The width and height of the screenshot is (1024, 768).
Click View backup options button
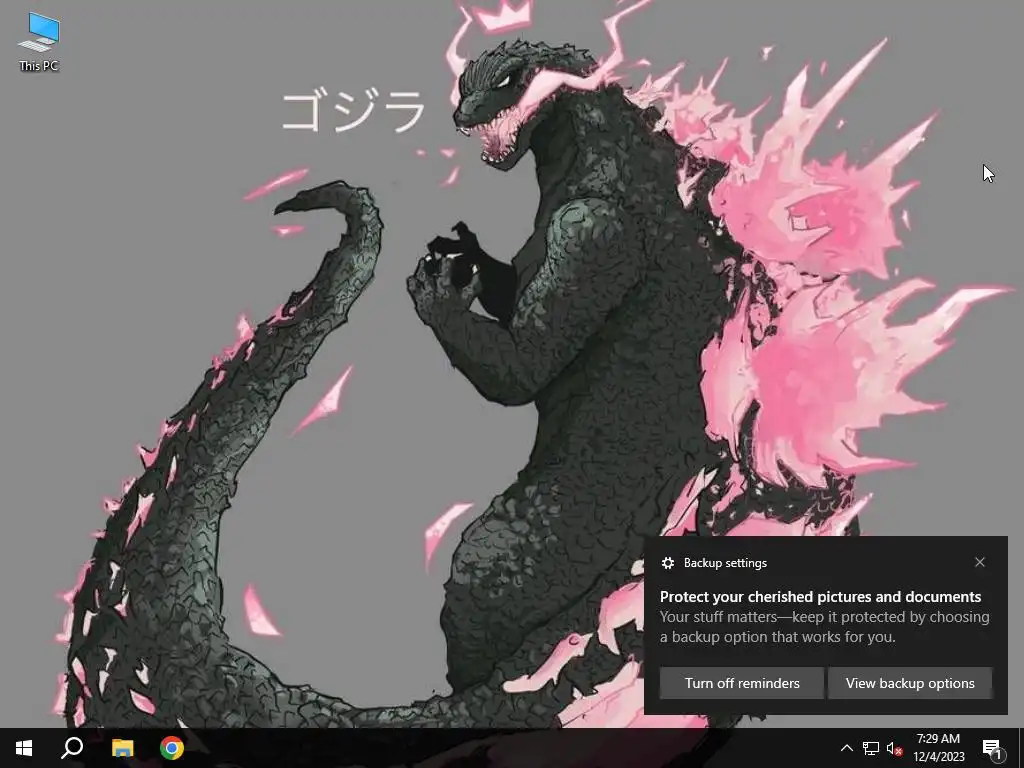(x=910, y=683)
